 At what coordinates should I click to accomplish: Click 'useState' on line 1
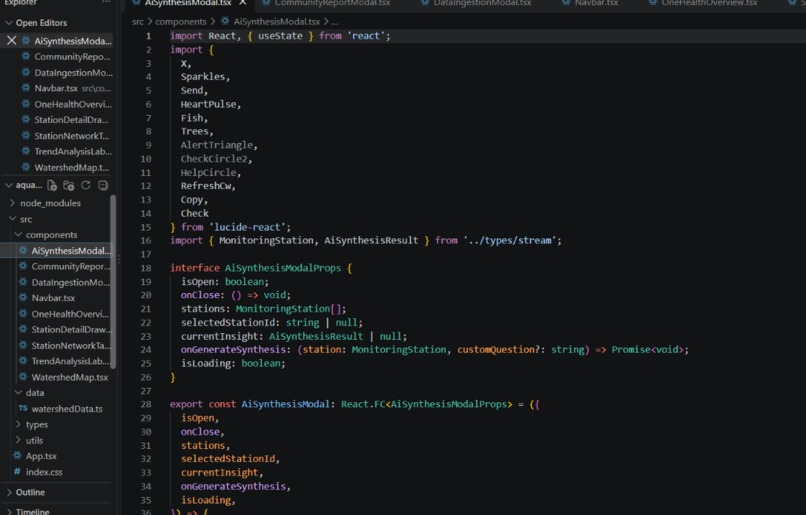pos(280,36)
